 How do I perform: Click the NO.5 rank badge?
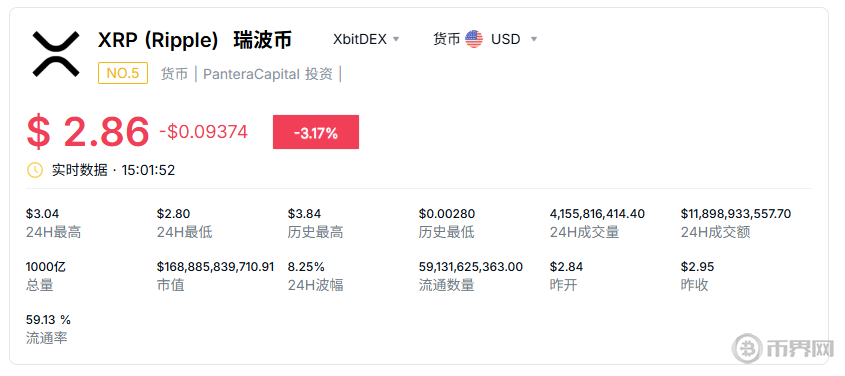coord(123,73)
